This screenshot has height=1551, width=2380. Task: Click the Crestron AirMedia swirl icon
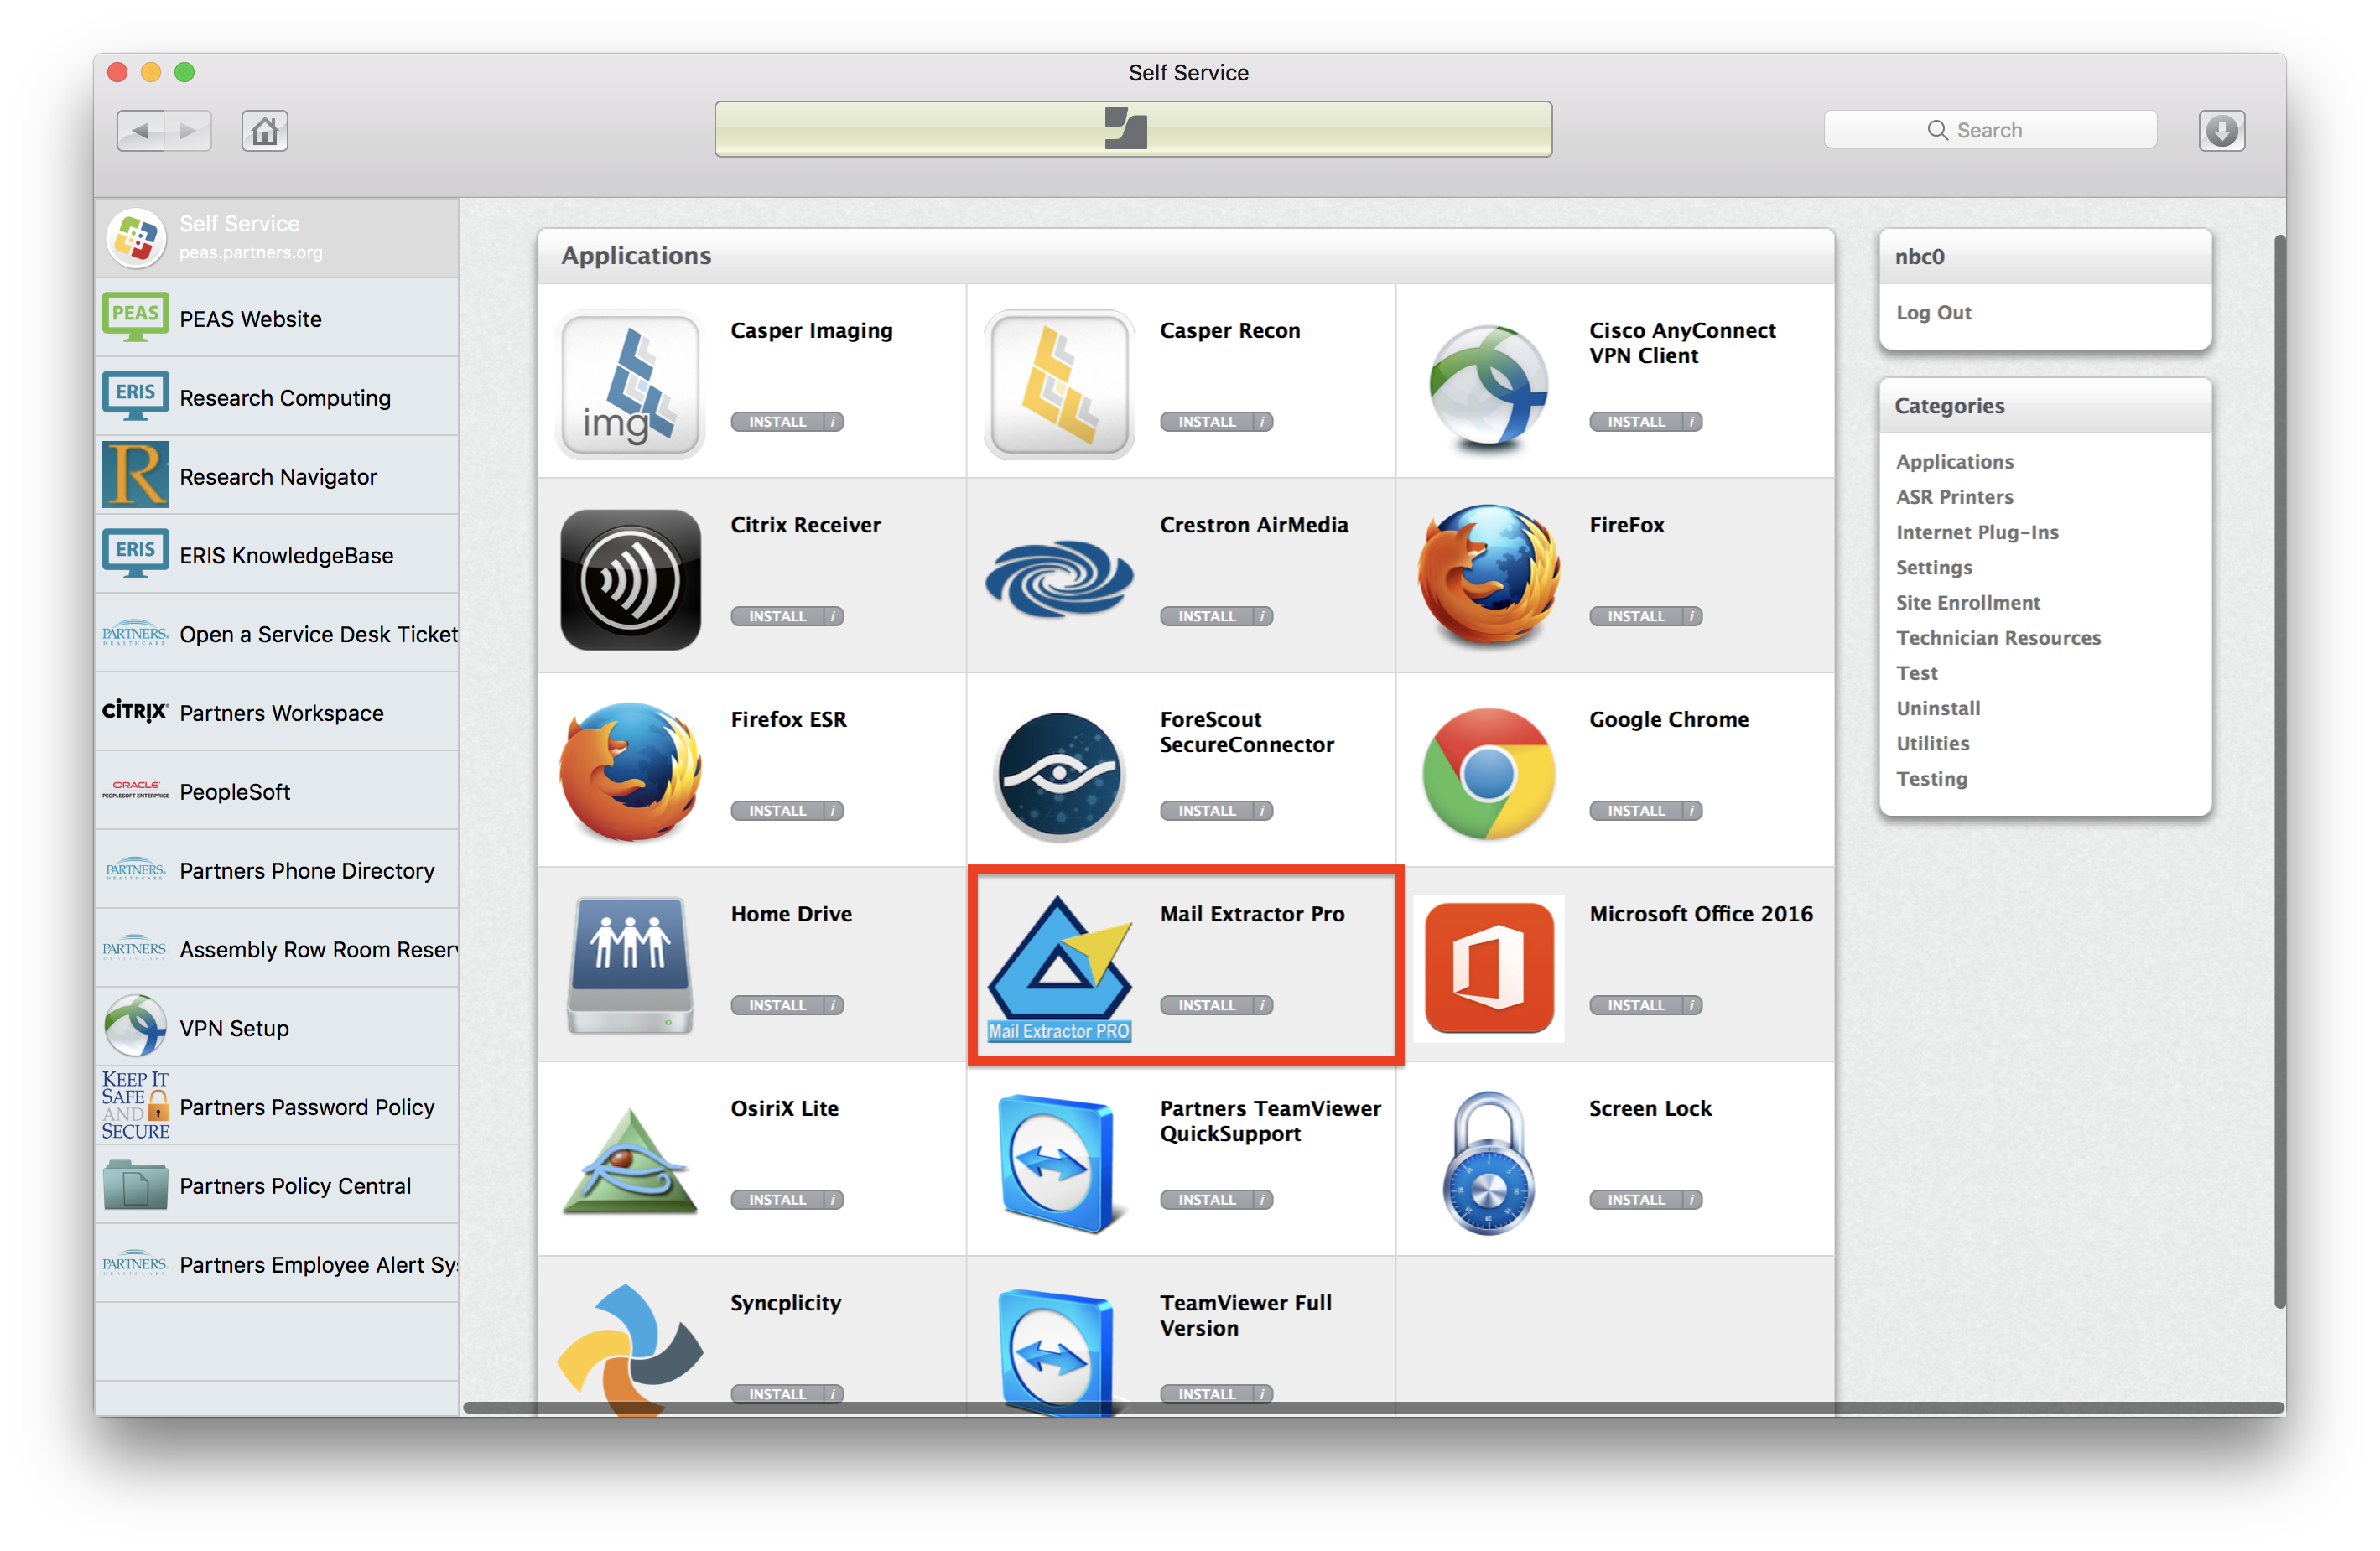click(x=1059, y=578)
